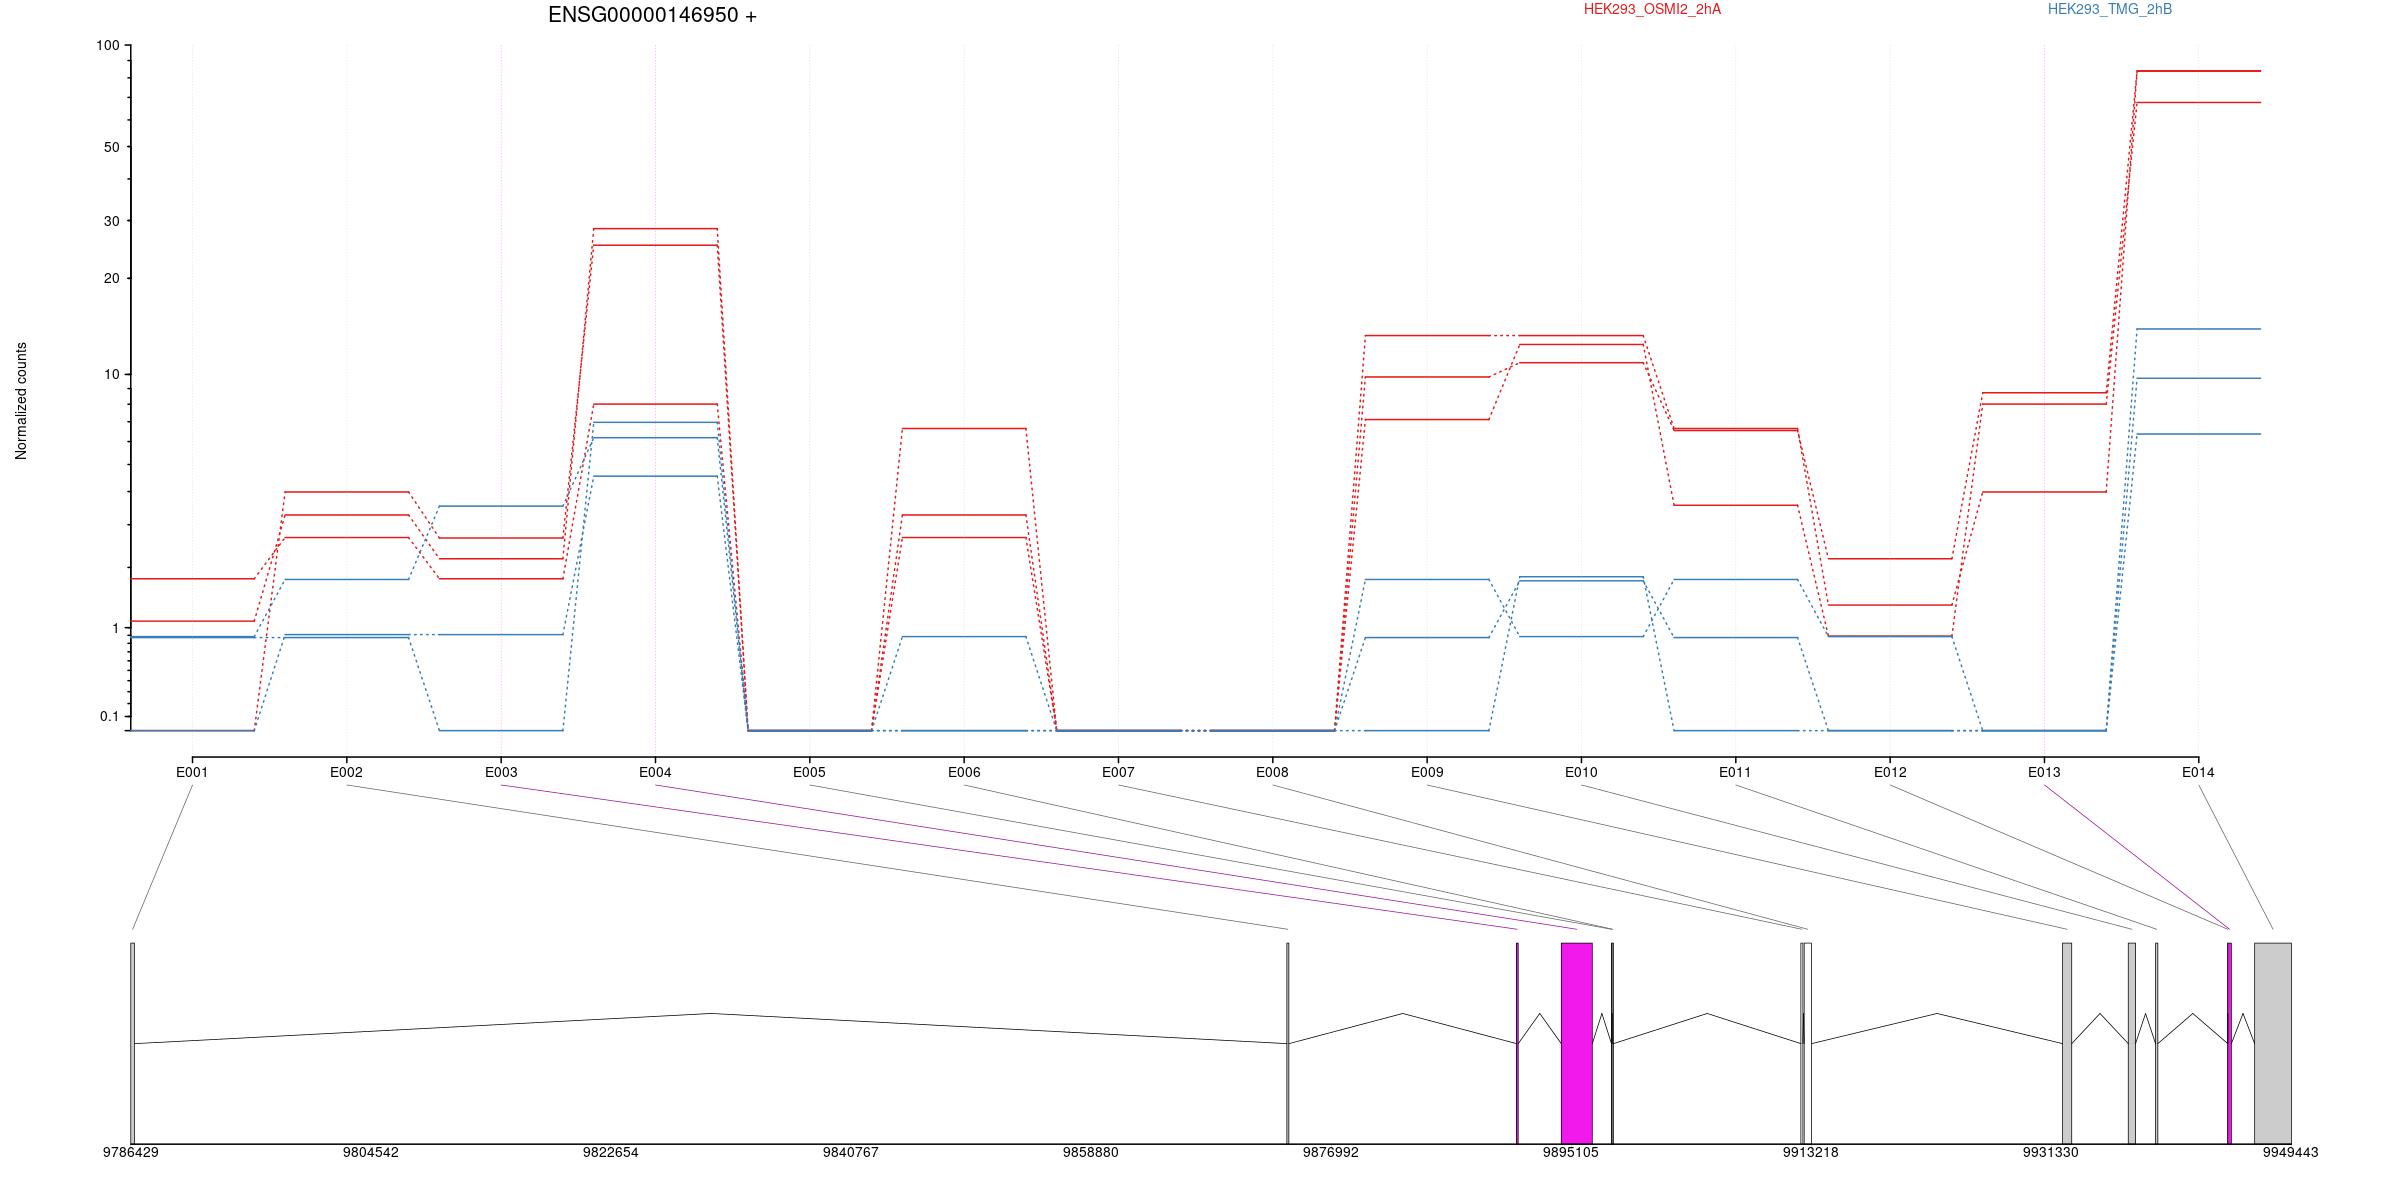
Task: Click the wide magenta exon box in gene model
Action: 1577,1043
